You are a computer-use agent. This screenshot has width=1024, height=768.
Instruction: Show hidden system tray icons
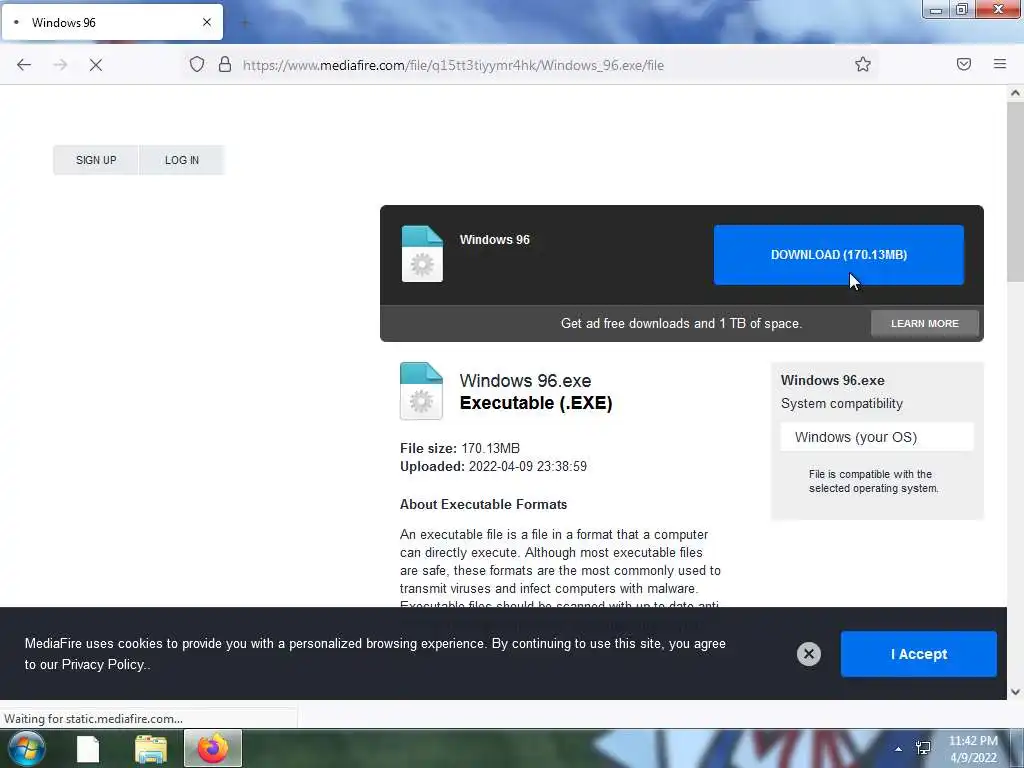click(x=898, y=748)
